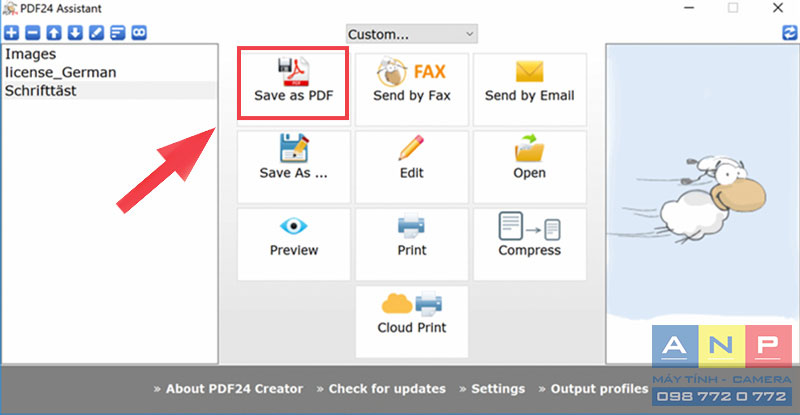Click the plus icon to add a file
This screenshot has width=800, height=415.
(x=11, y=33)
